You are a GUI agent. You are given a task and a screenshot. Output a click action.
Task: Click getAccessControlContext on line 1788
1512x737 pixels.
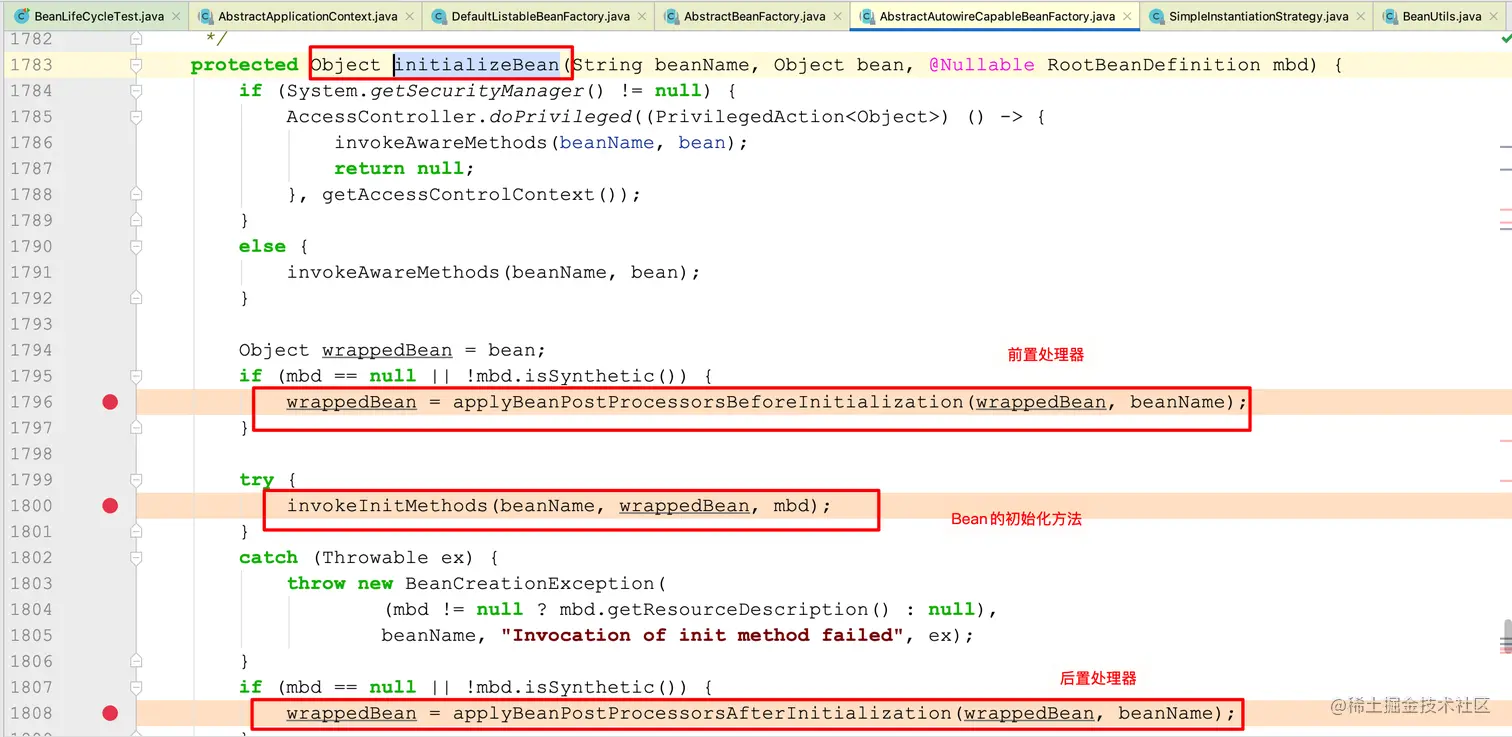pos(459,195)
